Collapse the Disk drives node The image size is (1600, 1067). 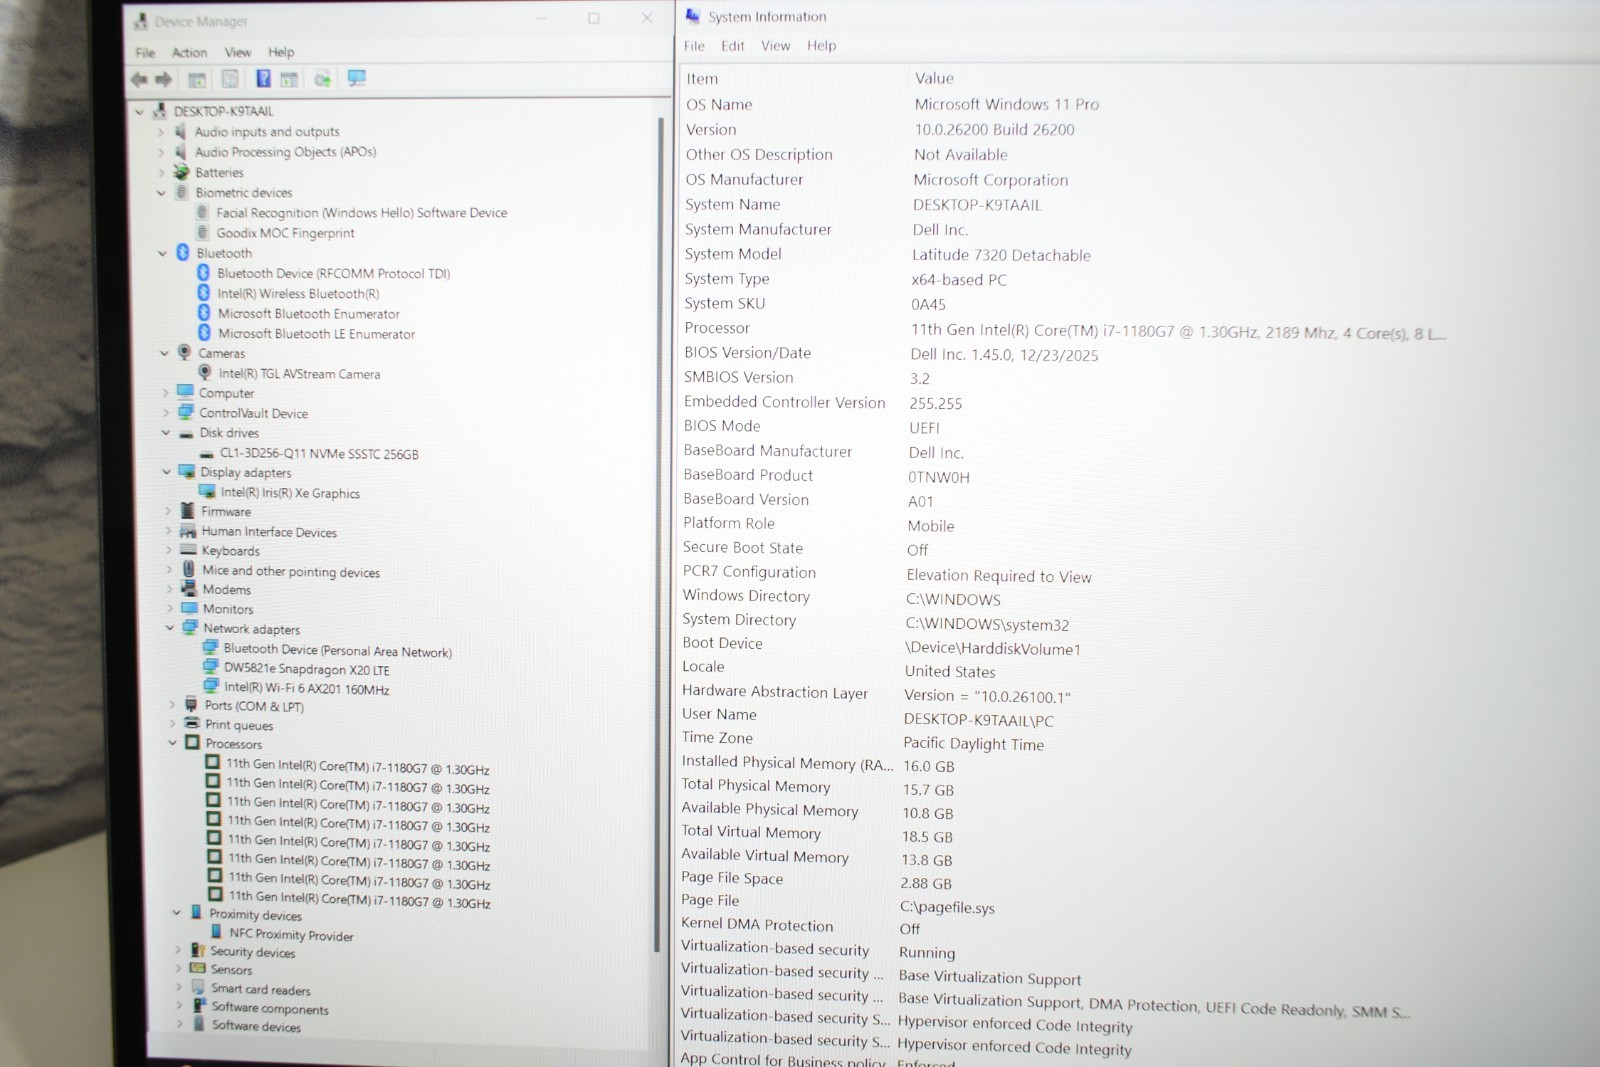[166, 433]
